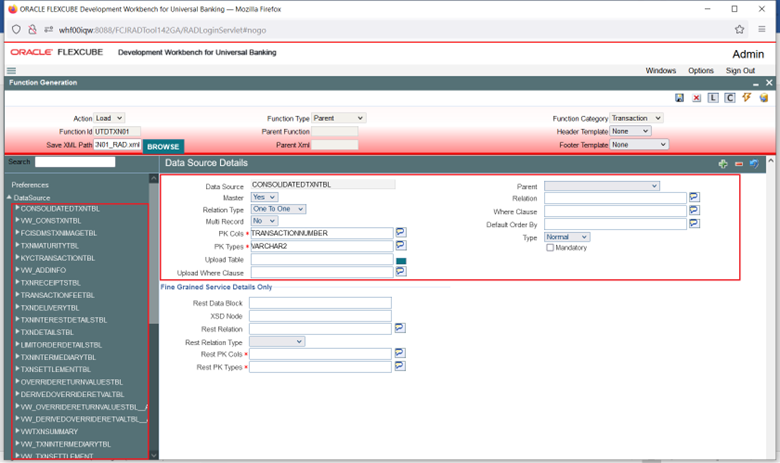Bookmark this page with the star icon
The image size is (780, 463).
740,29
